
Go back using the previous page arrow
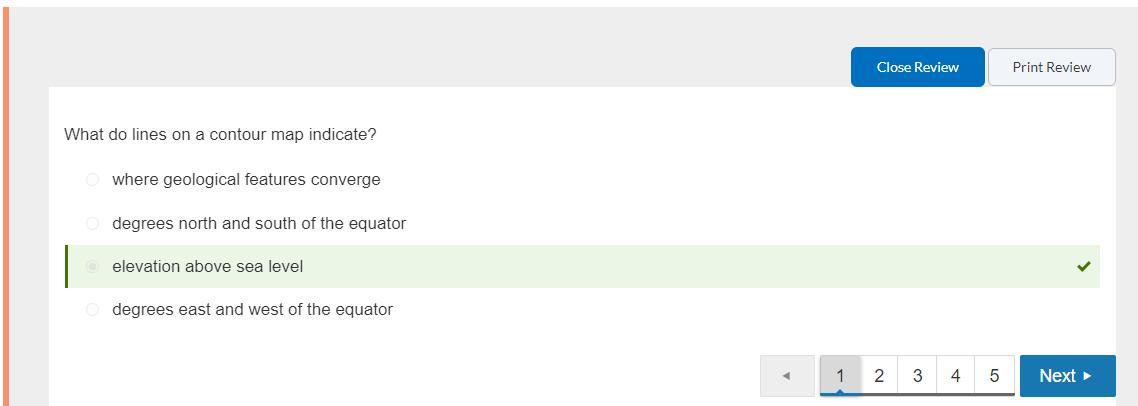click(787, 376)
